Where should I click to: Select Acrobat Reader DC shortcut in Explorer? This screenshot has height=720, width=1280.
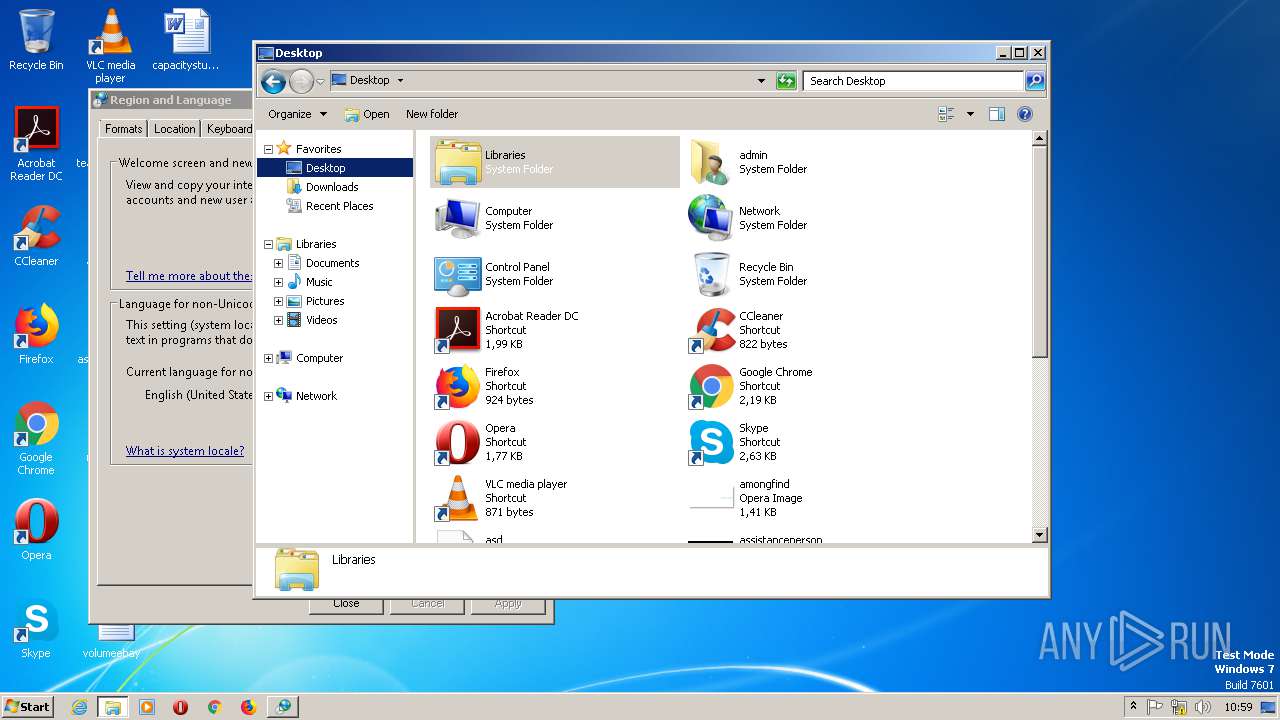tap(458, 330)
